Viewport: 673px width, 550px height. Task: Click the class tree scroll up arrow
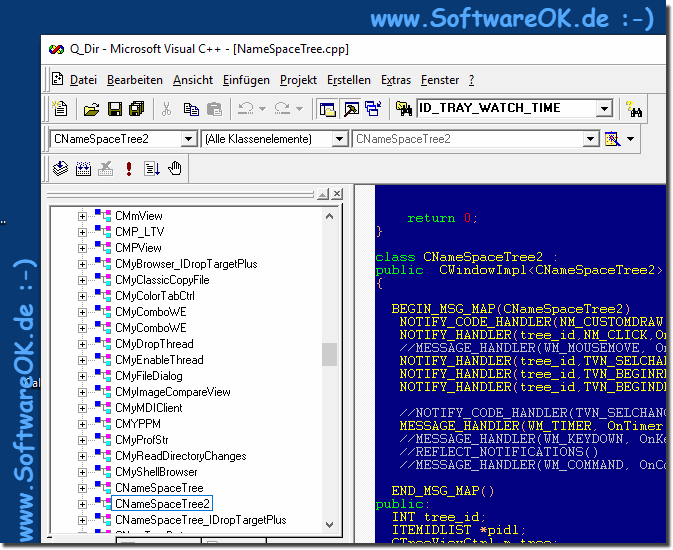click(329, 216)
